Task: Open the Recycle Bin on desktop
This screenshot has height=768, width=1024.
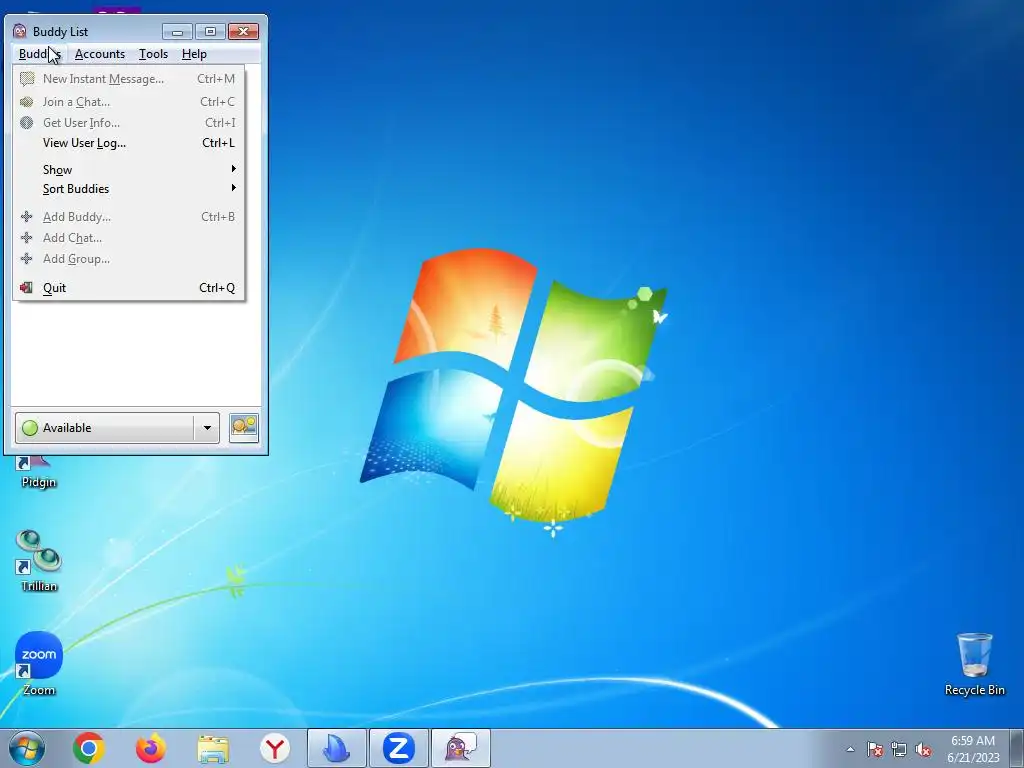Action: coord(974,664)
